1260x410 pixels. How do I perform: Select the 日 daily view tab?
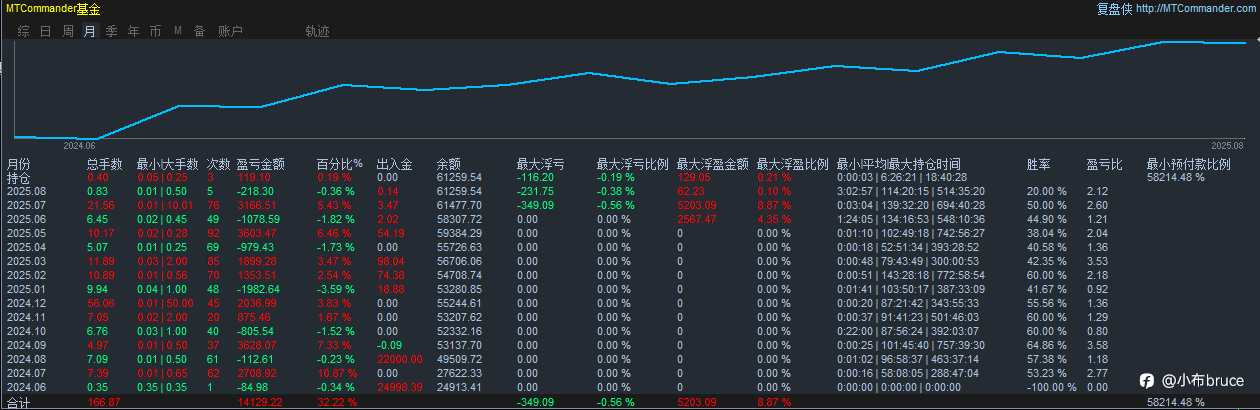46,31
